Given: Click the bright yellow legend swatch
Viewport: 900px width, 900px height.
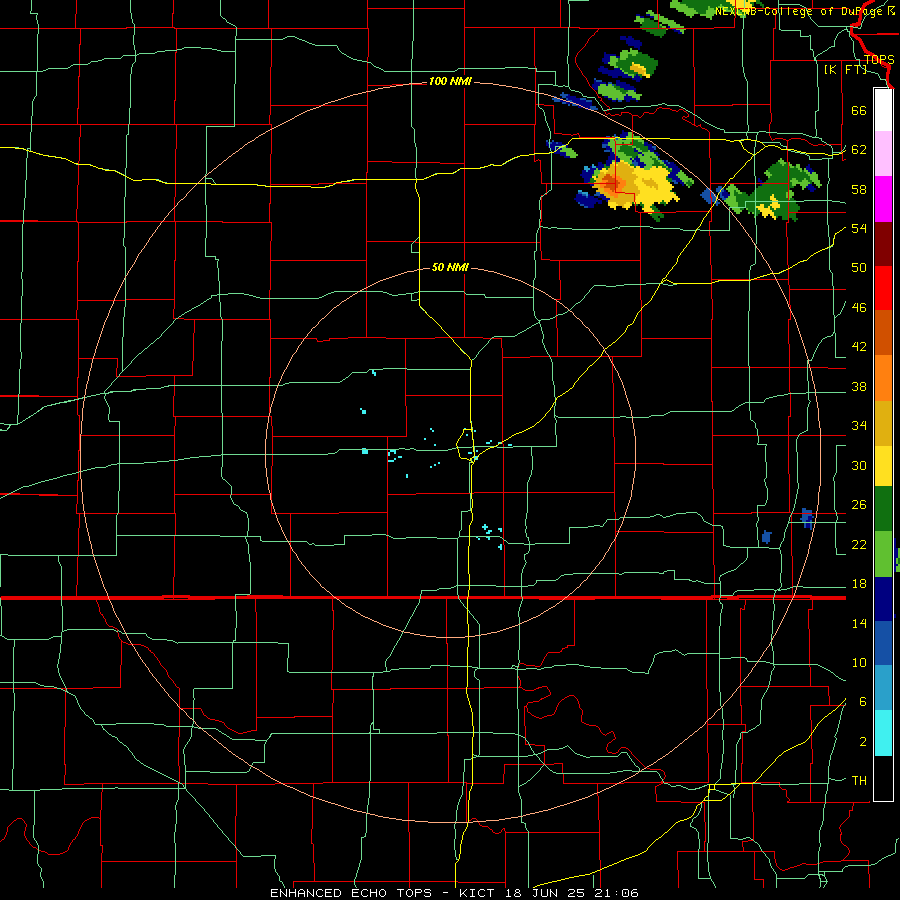Looking at the screenshot, I should click(883, 466).
